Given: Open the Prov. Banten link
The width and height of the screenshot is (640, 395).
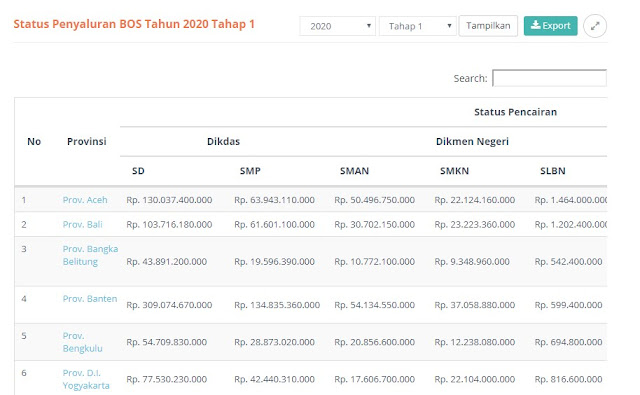Looking at the screenshot, I should click(x=90, y=299).
